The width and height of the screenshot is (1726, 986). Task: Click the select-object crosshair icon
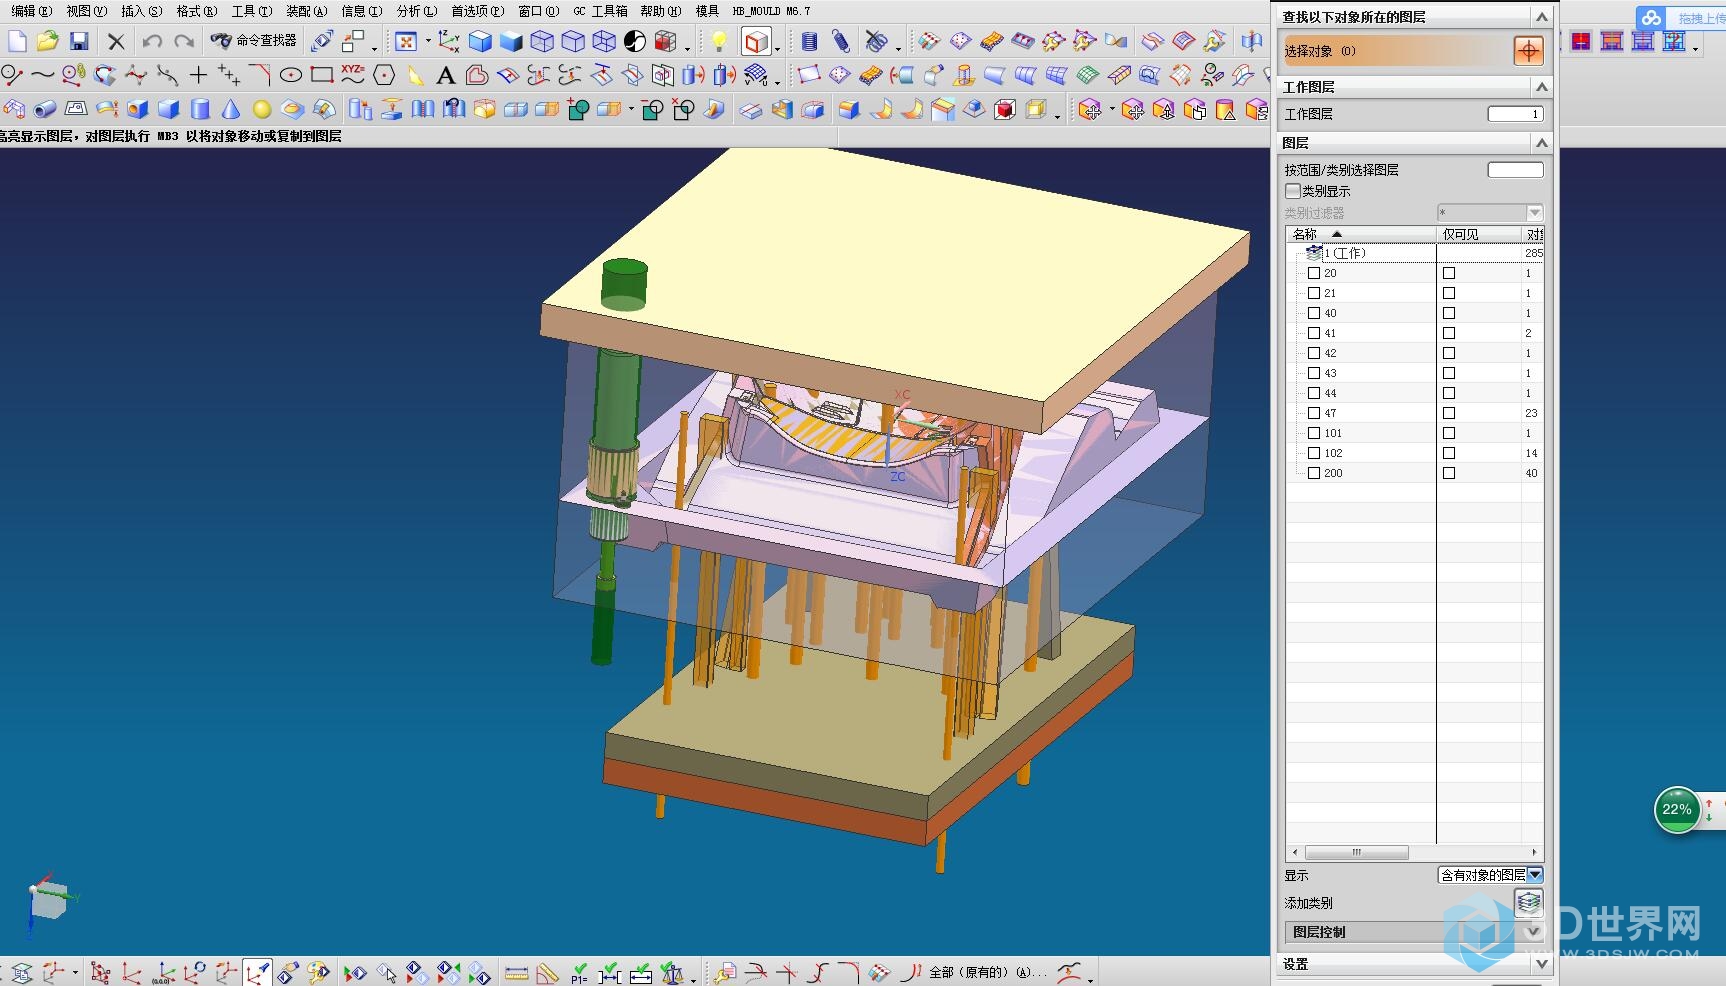(x=1528, y=50)
